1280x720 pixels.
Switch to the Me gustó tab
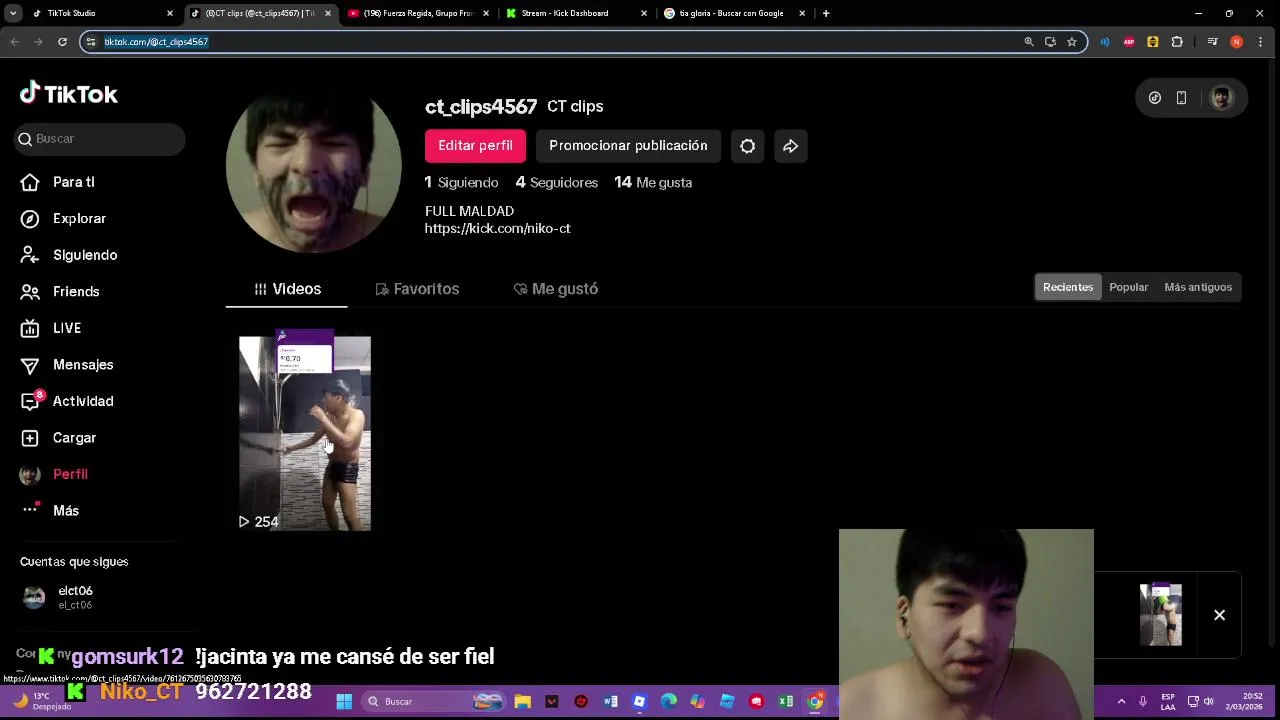(x=555, y=289)
